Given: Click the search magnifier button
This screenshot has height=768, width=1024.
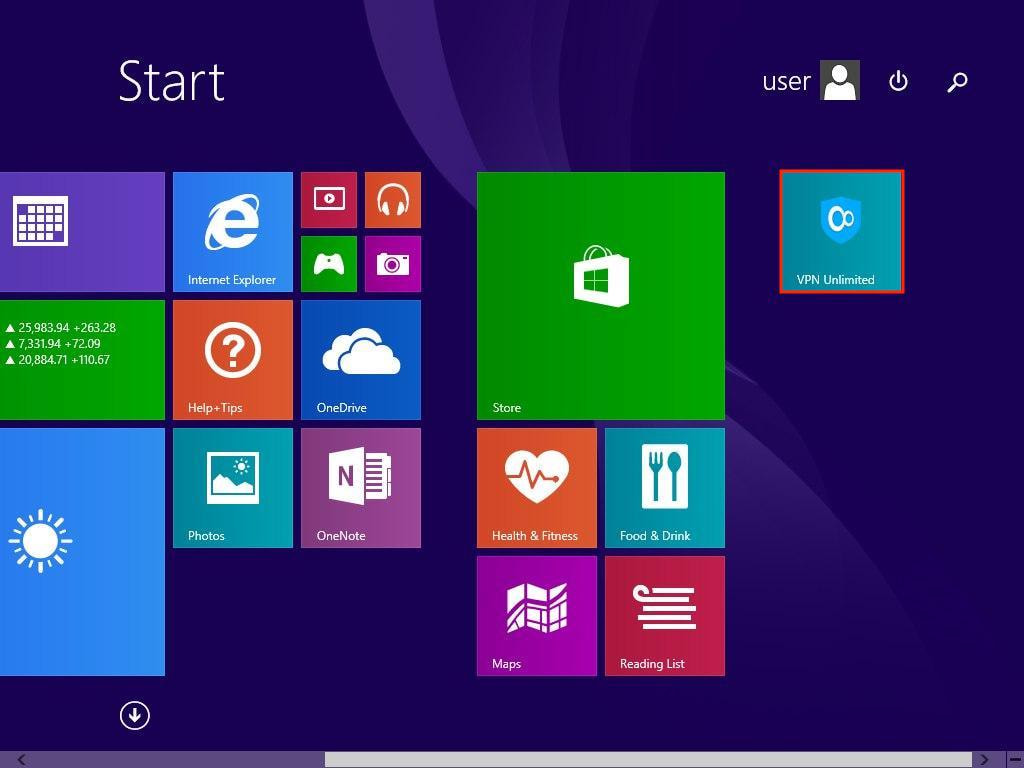Looking at the screenshot, I should point(957,81).
